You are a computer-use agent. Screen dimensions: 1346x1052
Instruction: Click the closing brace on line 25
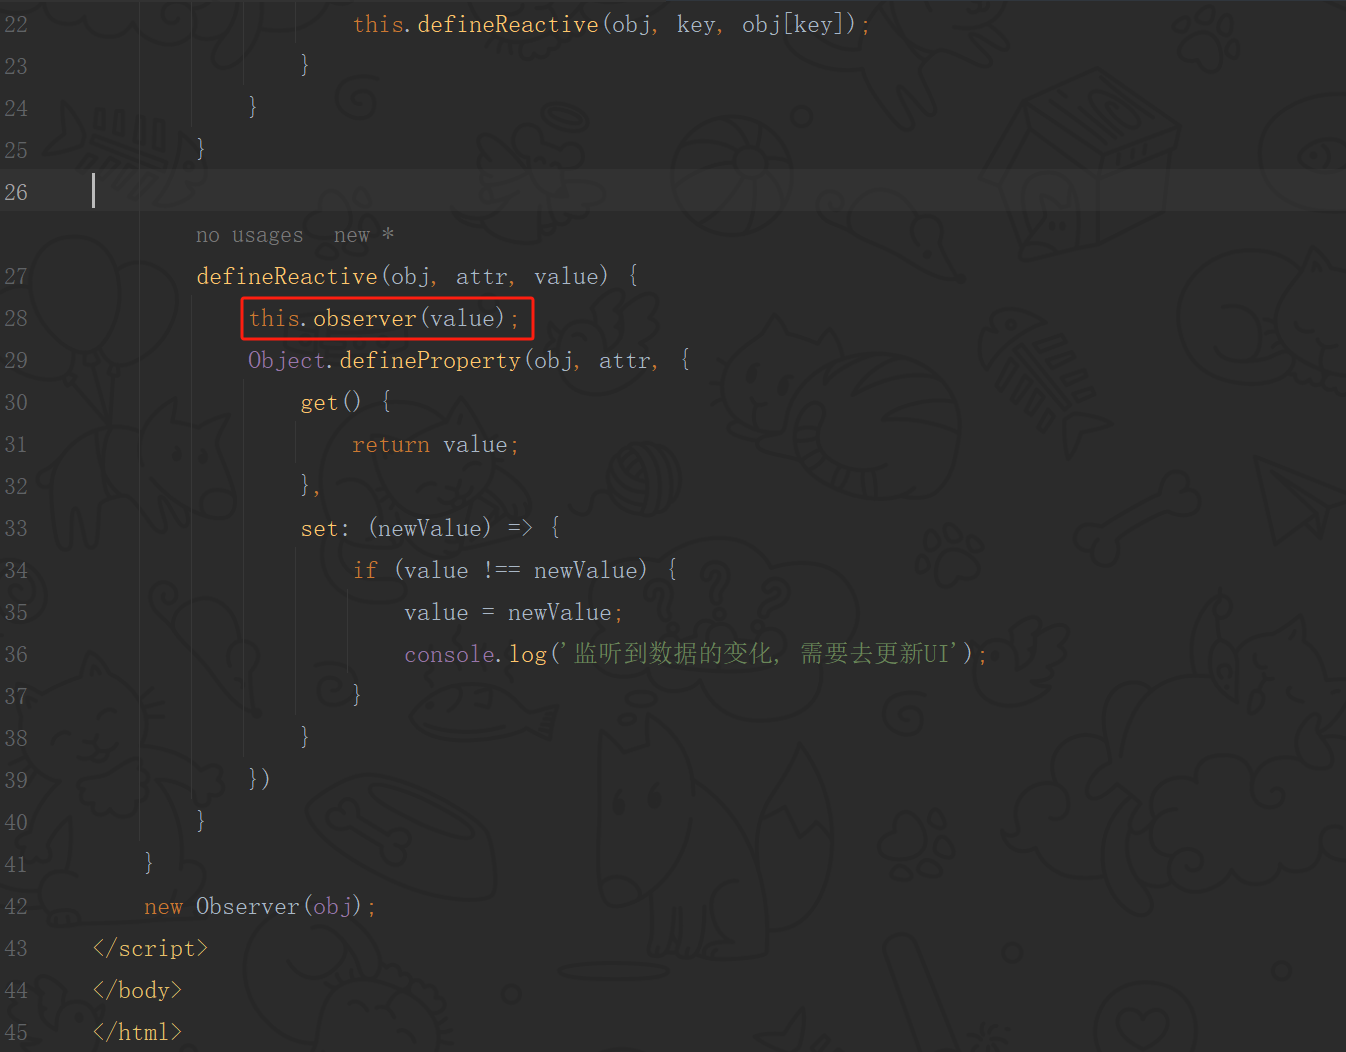pyautogui.click(x=201, y=150)
